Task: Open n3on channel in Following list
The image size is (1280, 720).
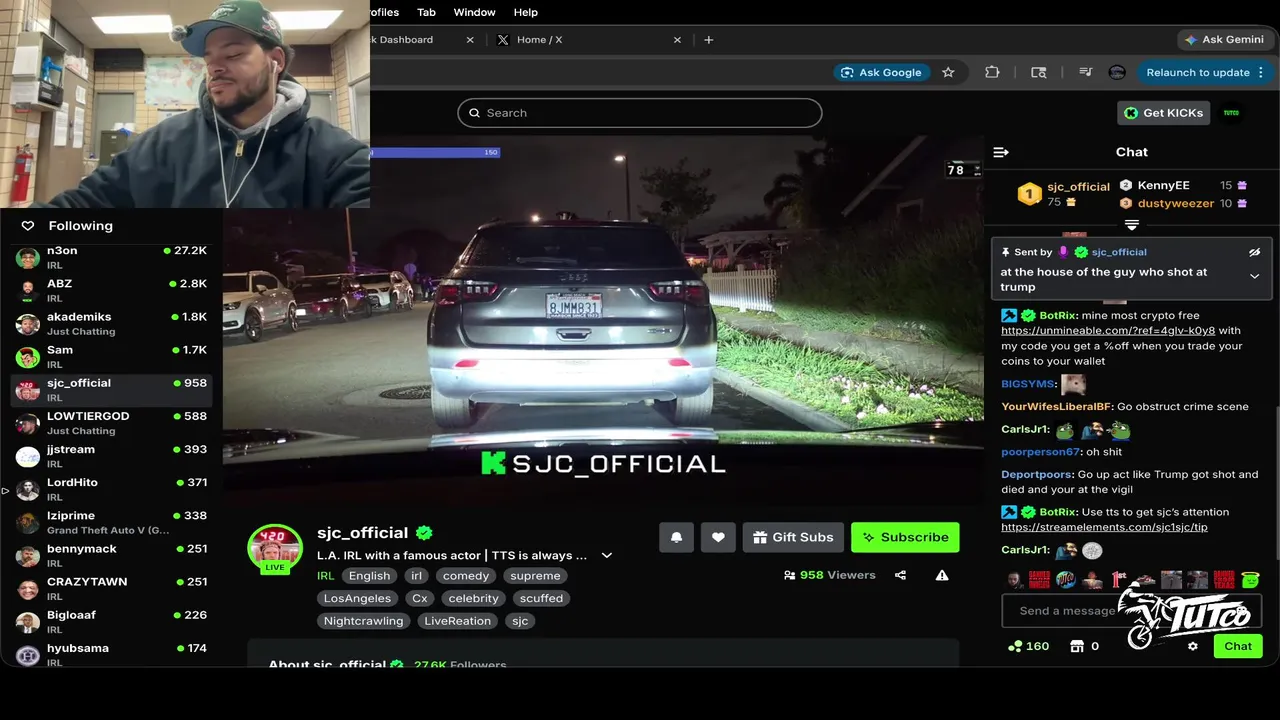Action: click(x=112, y=257)
